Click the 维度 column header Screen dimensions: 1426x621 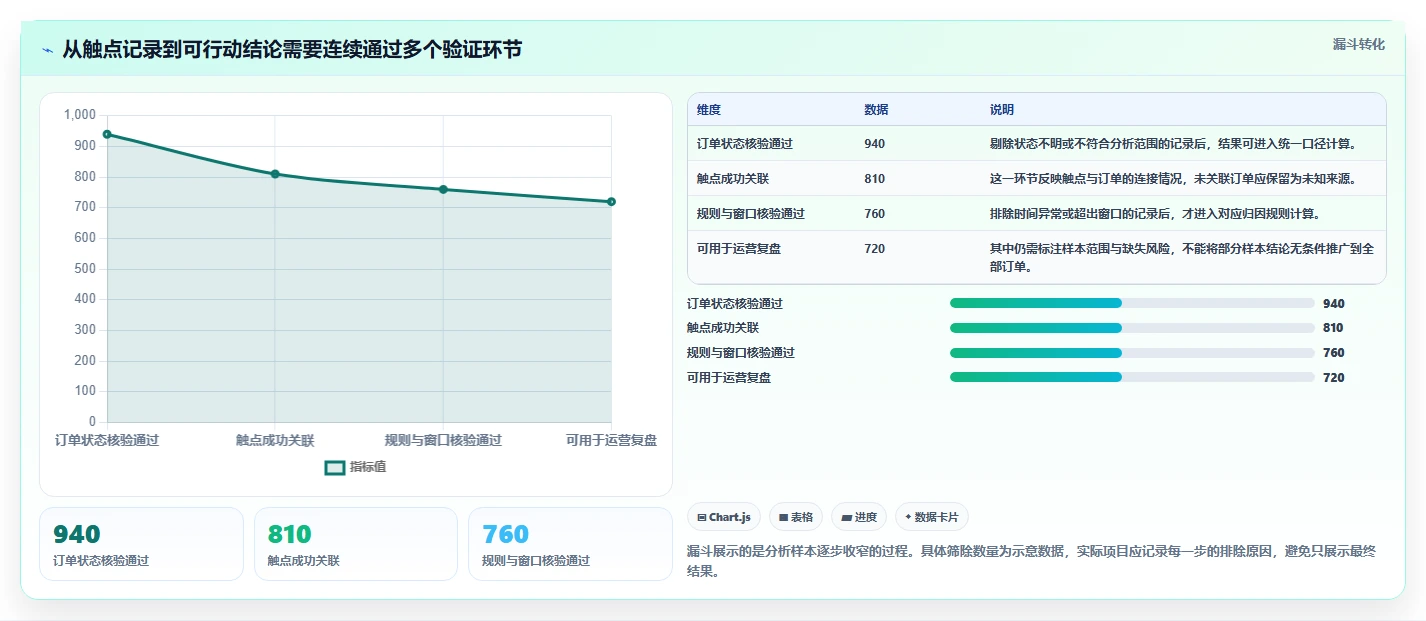pos(709,110)
